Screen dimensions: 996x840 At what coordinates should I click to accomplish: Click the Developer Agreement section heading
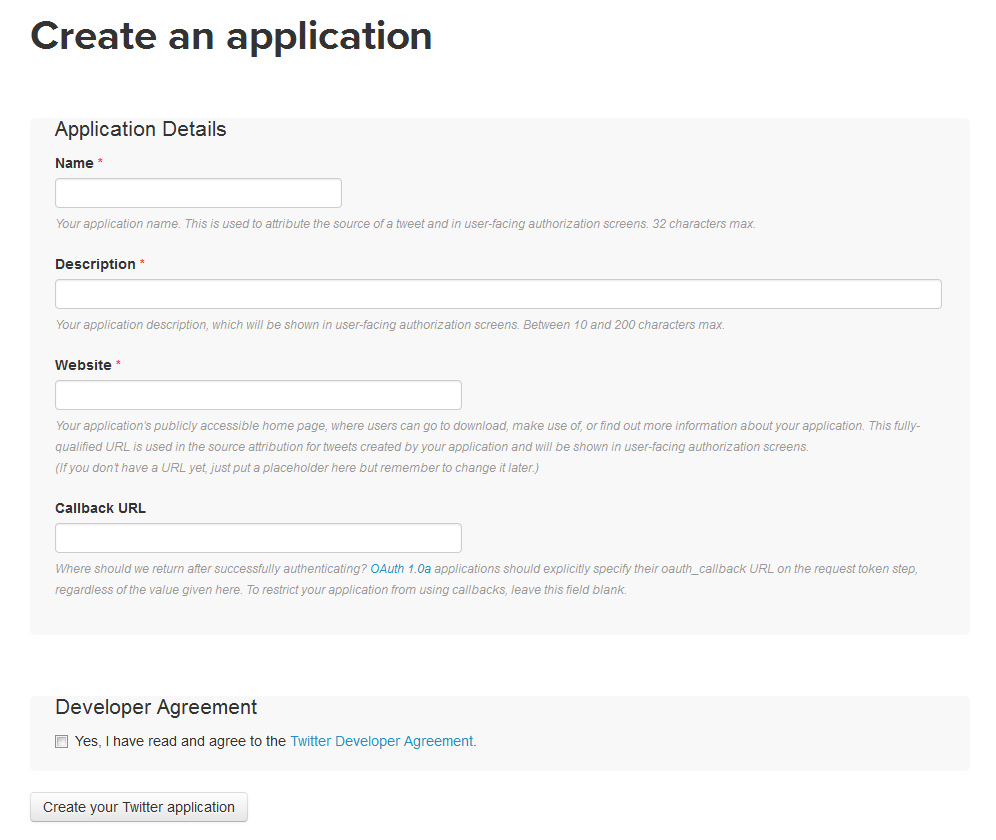click(156, 707)
